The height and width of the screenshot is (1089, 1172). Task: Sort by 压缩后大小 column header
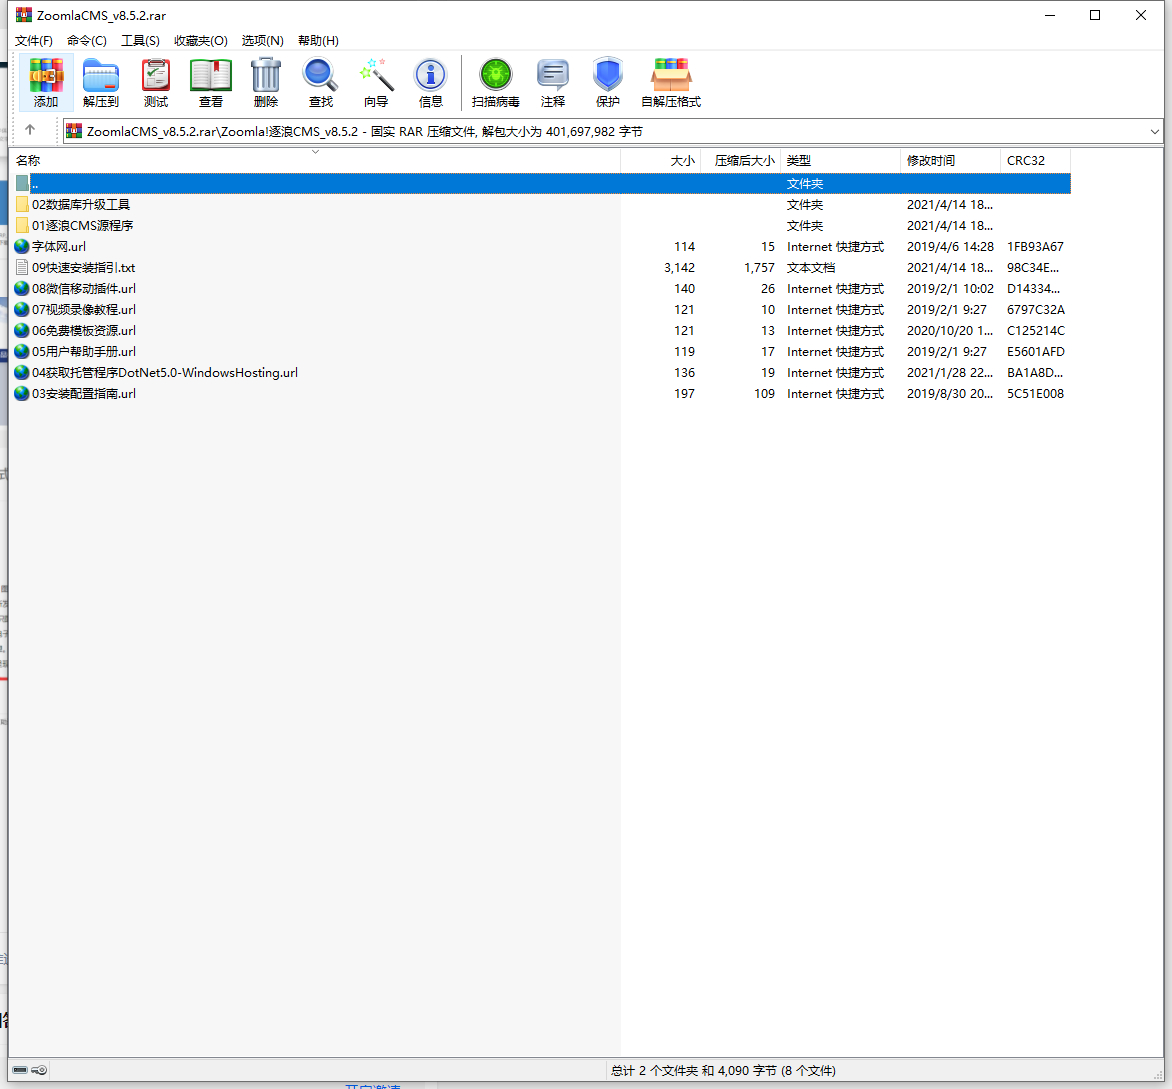click(741, 161)
